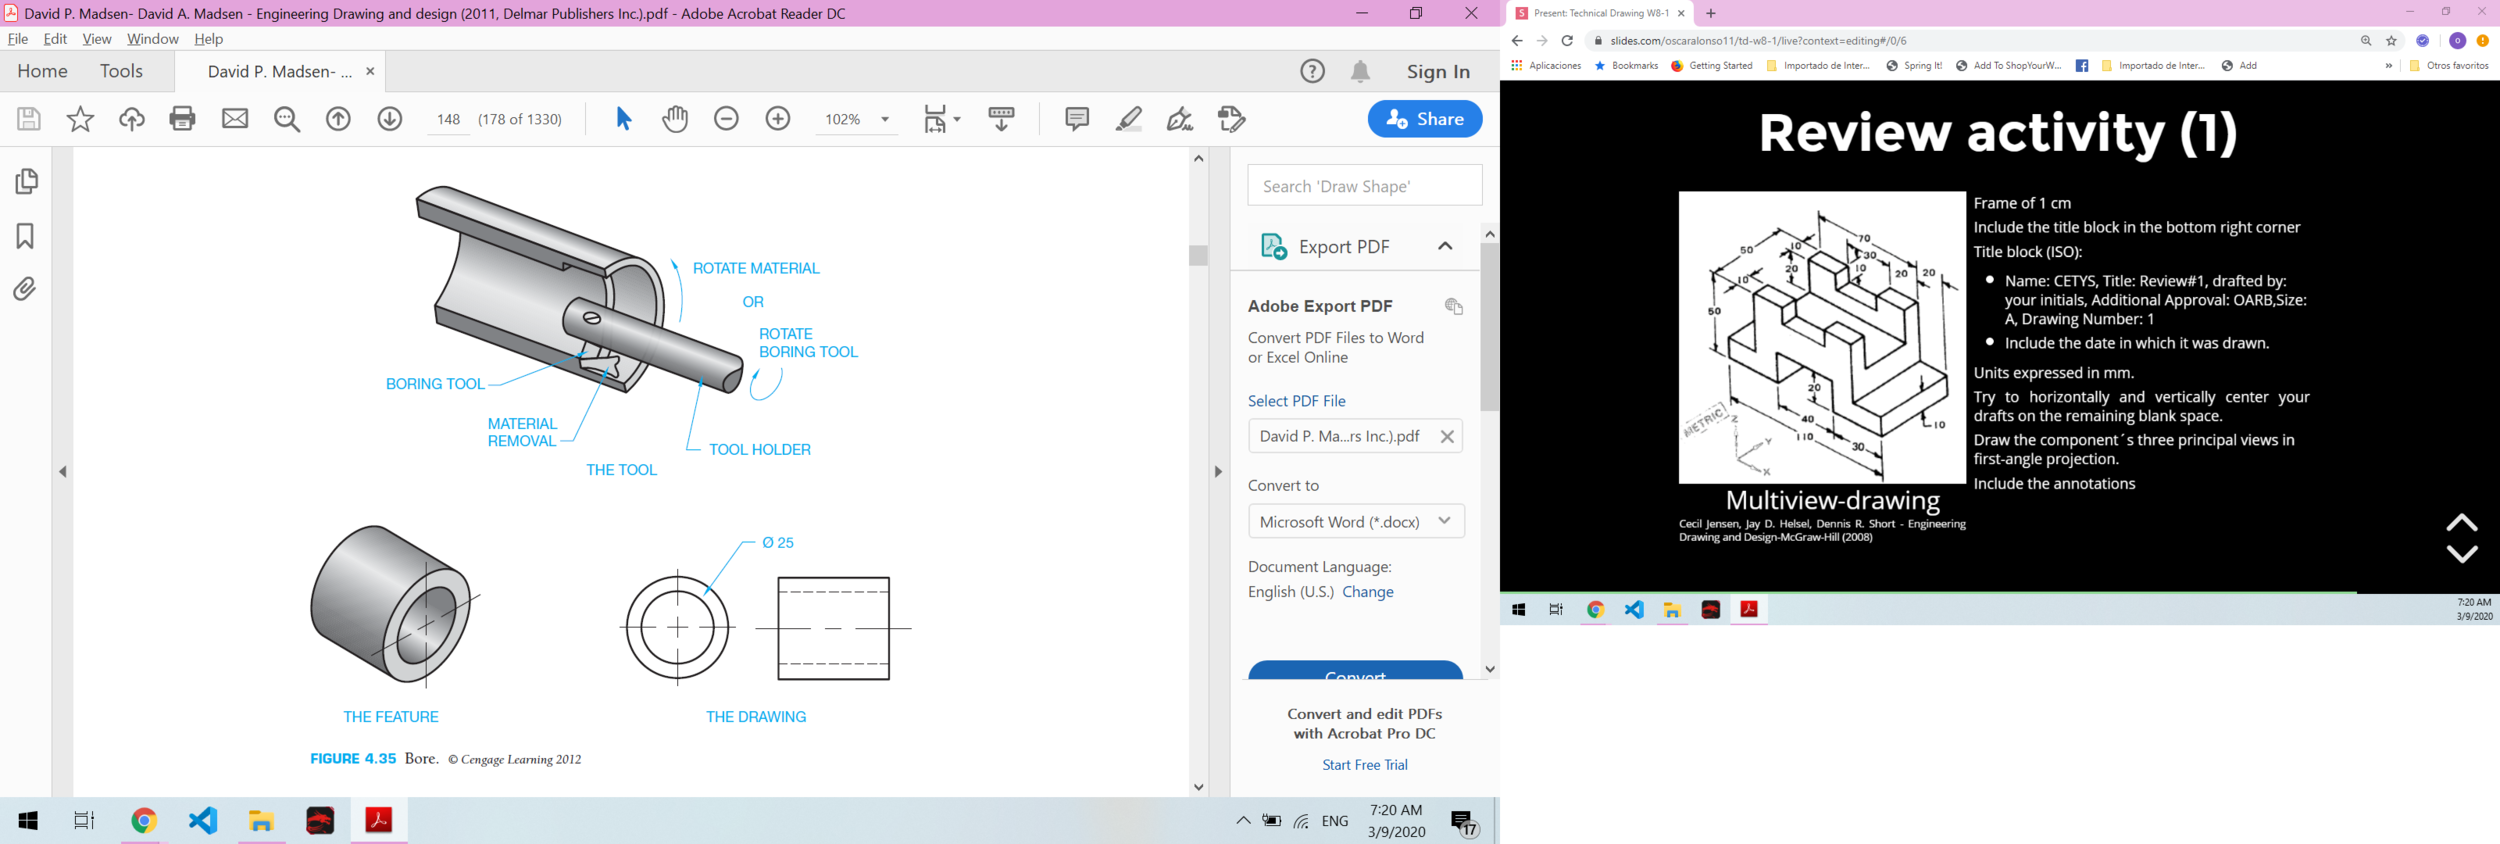This screenshot has width=2500, height=844.
Task: Click the stamp/send for review icon
Action: (1232, 119)
